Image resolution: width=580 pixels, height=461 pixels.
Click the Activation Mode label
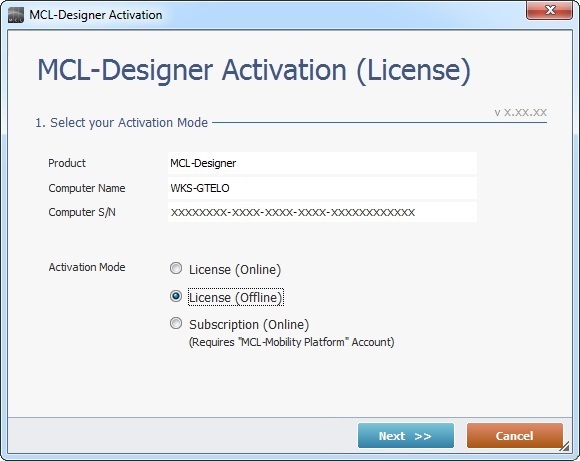[87, 267]
